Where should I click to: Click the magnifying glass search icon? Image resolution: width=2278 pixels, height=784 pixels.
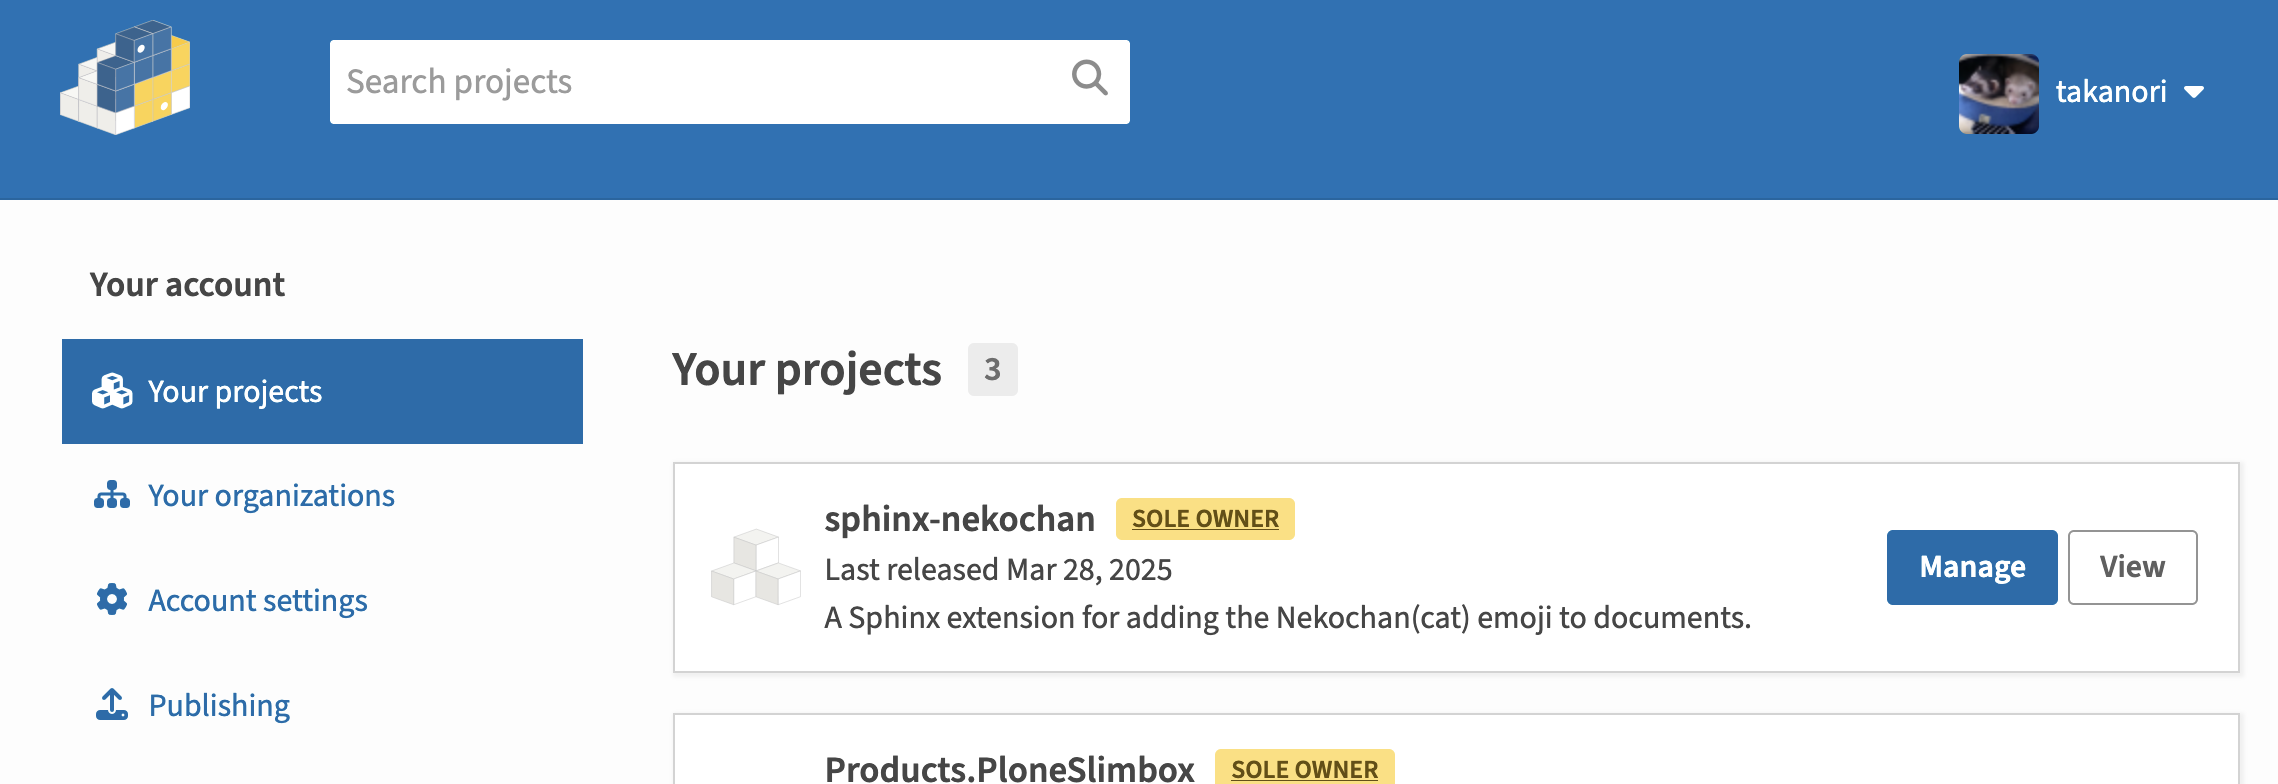[x=1089, y=78]
